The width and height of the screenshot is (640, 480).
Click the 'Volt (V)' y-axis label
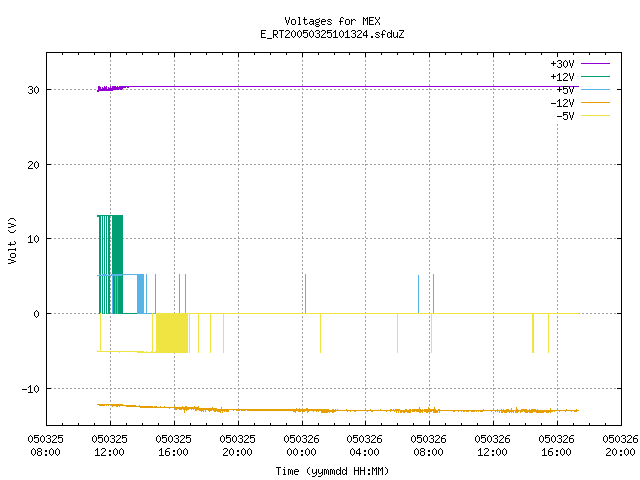[x=13, y=240]
